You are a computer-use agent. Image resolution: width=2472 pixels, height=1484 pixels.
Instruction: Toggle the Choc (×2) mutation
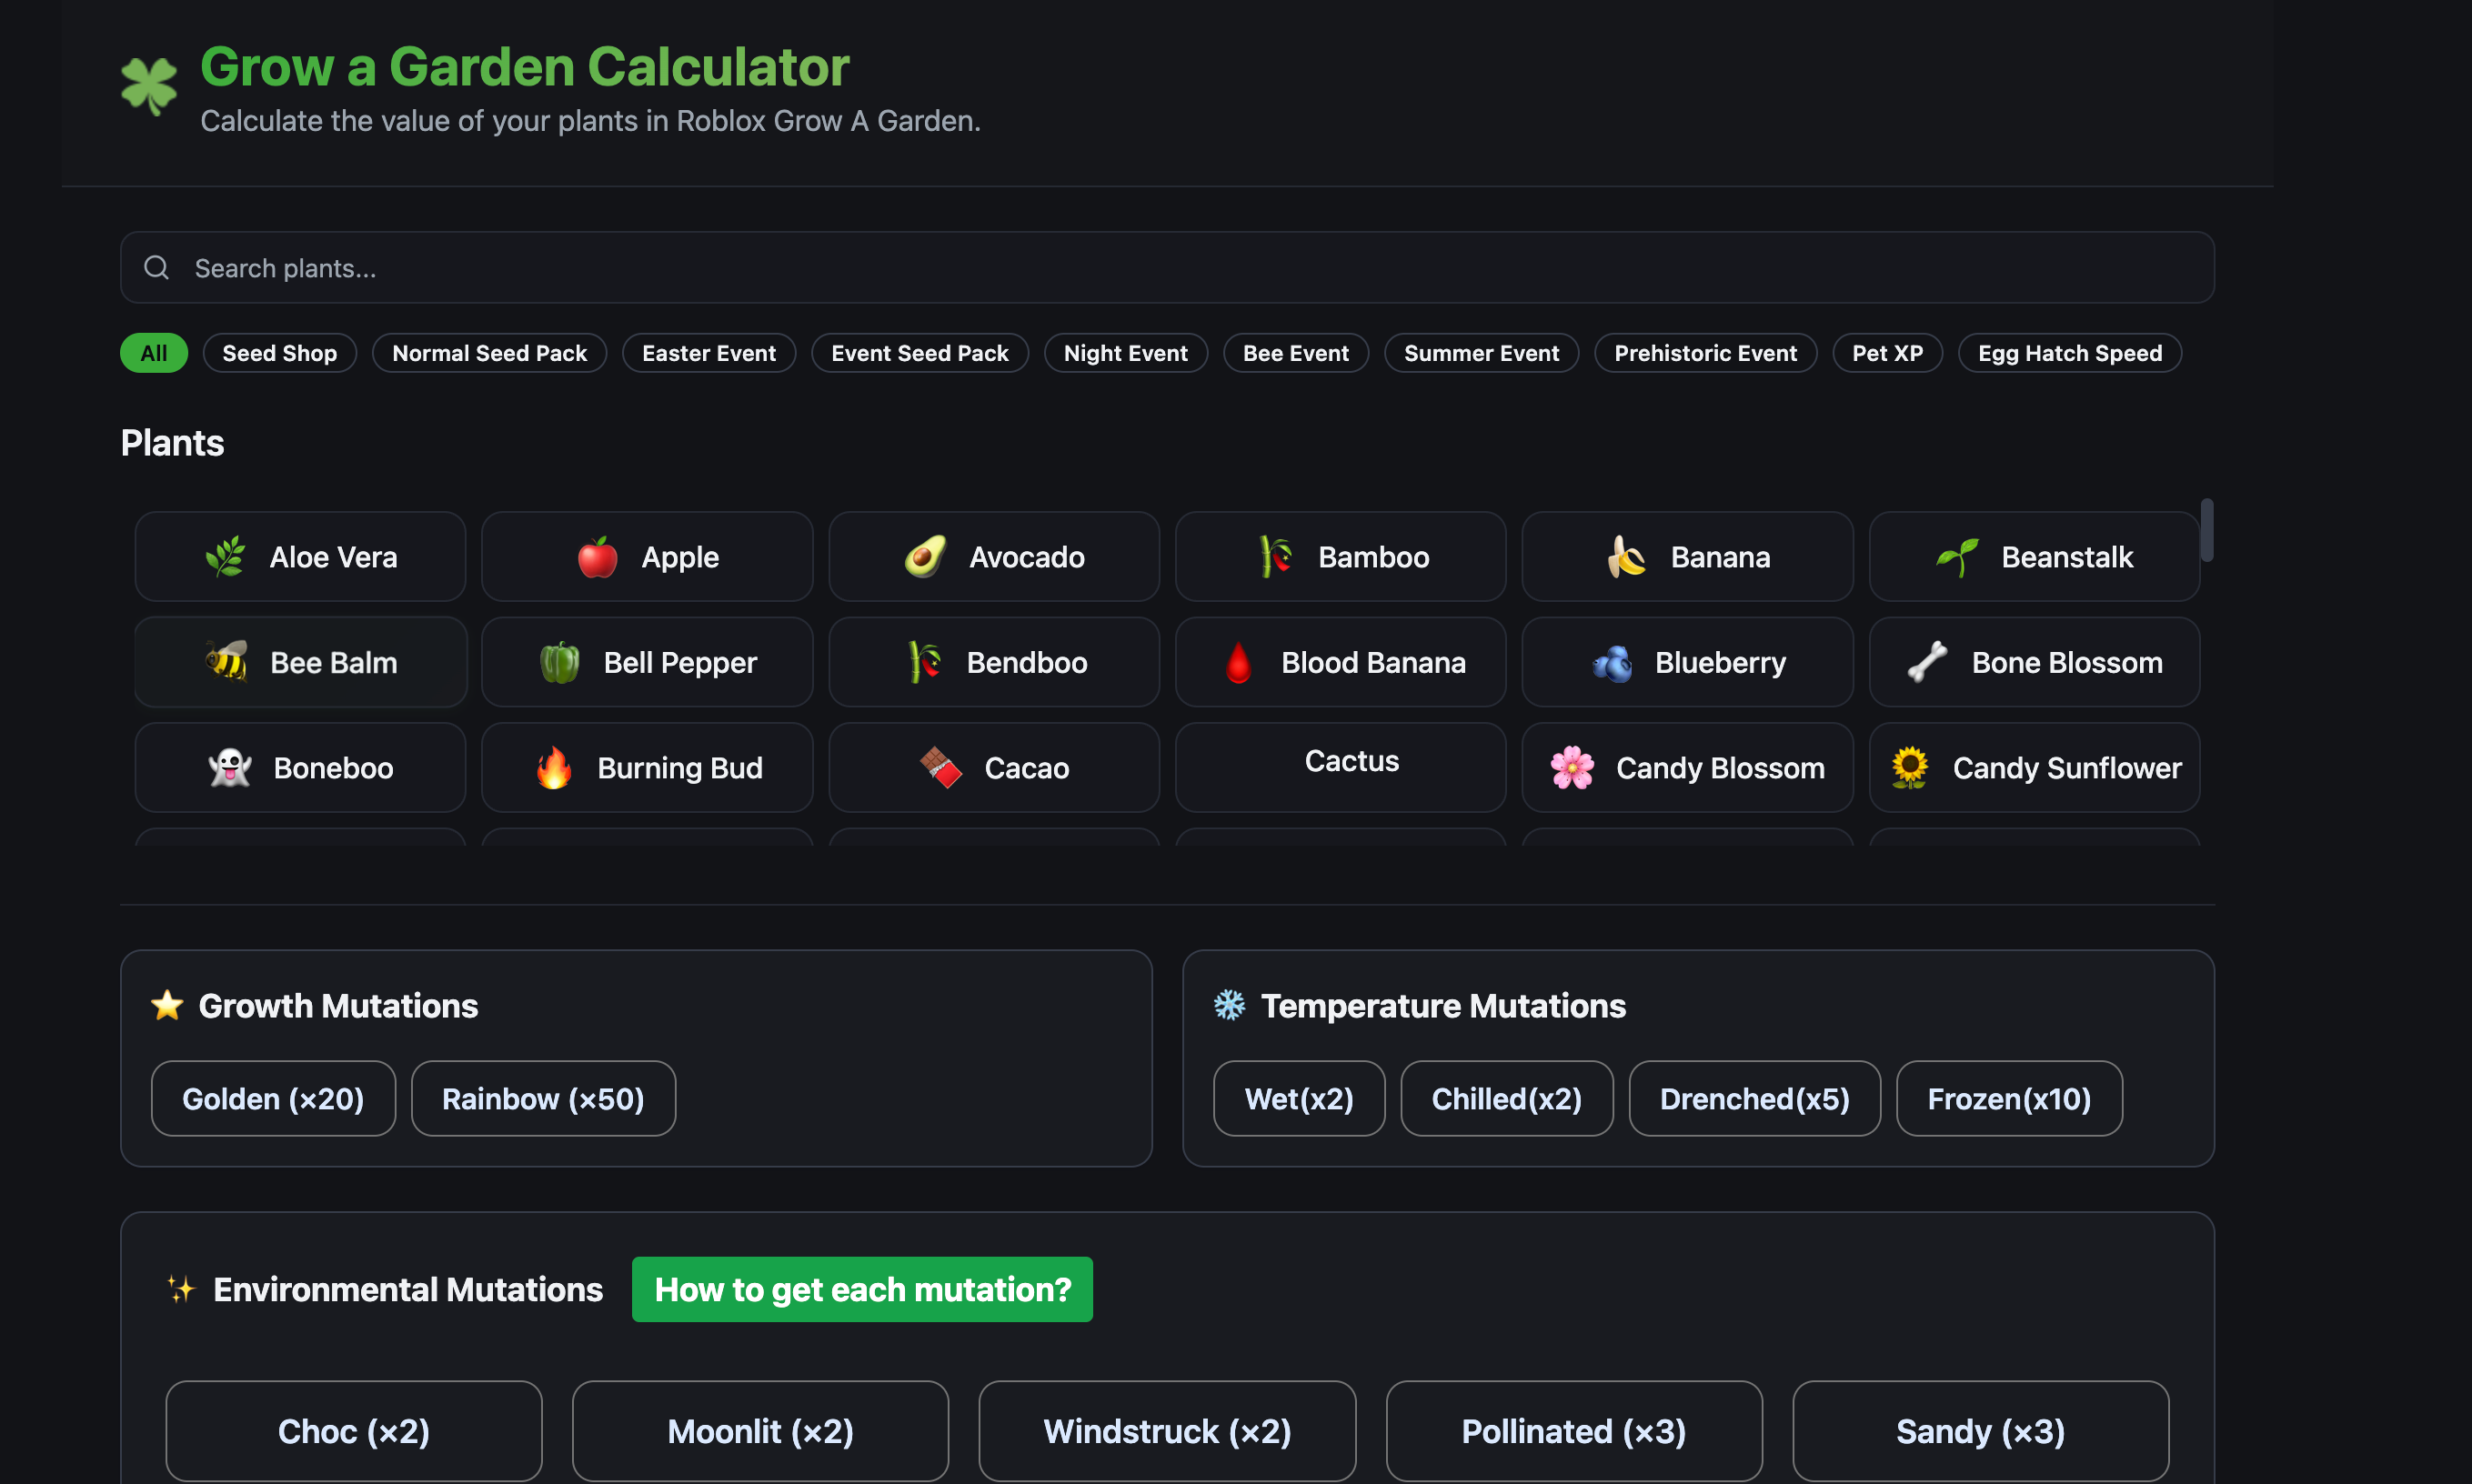(x=354, y=1431)
